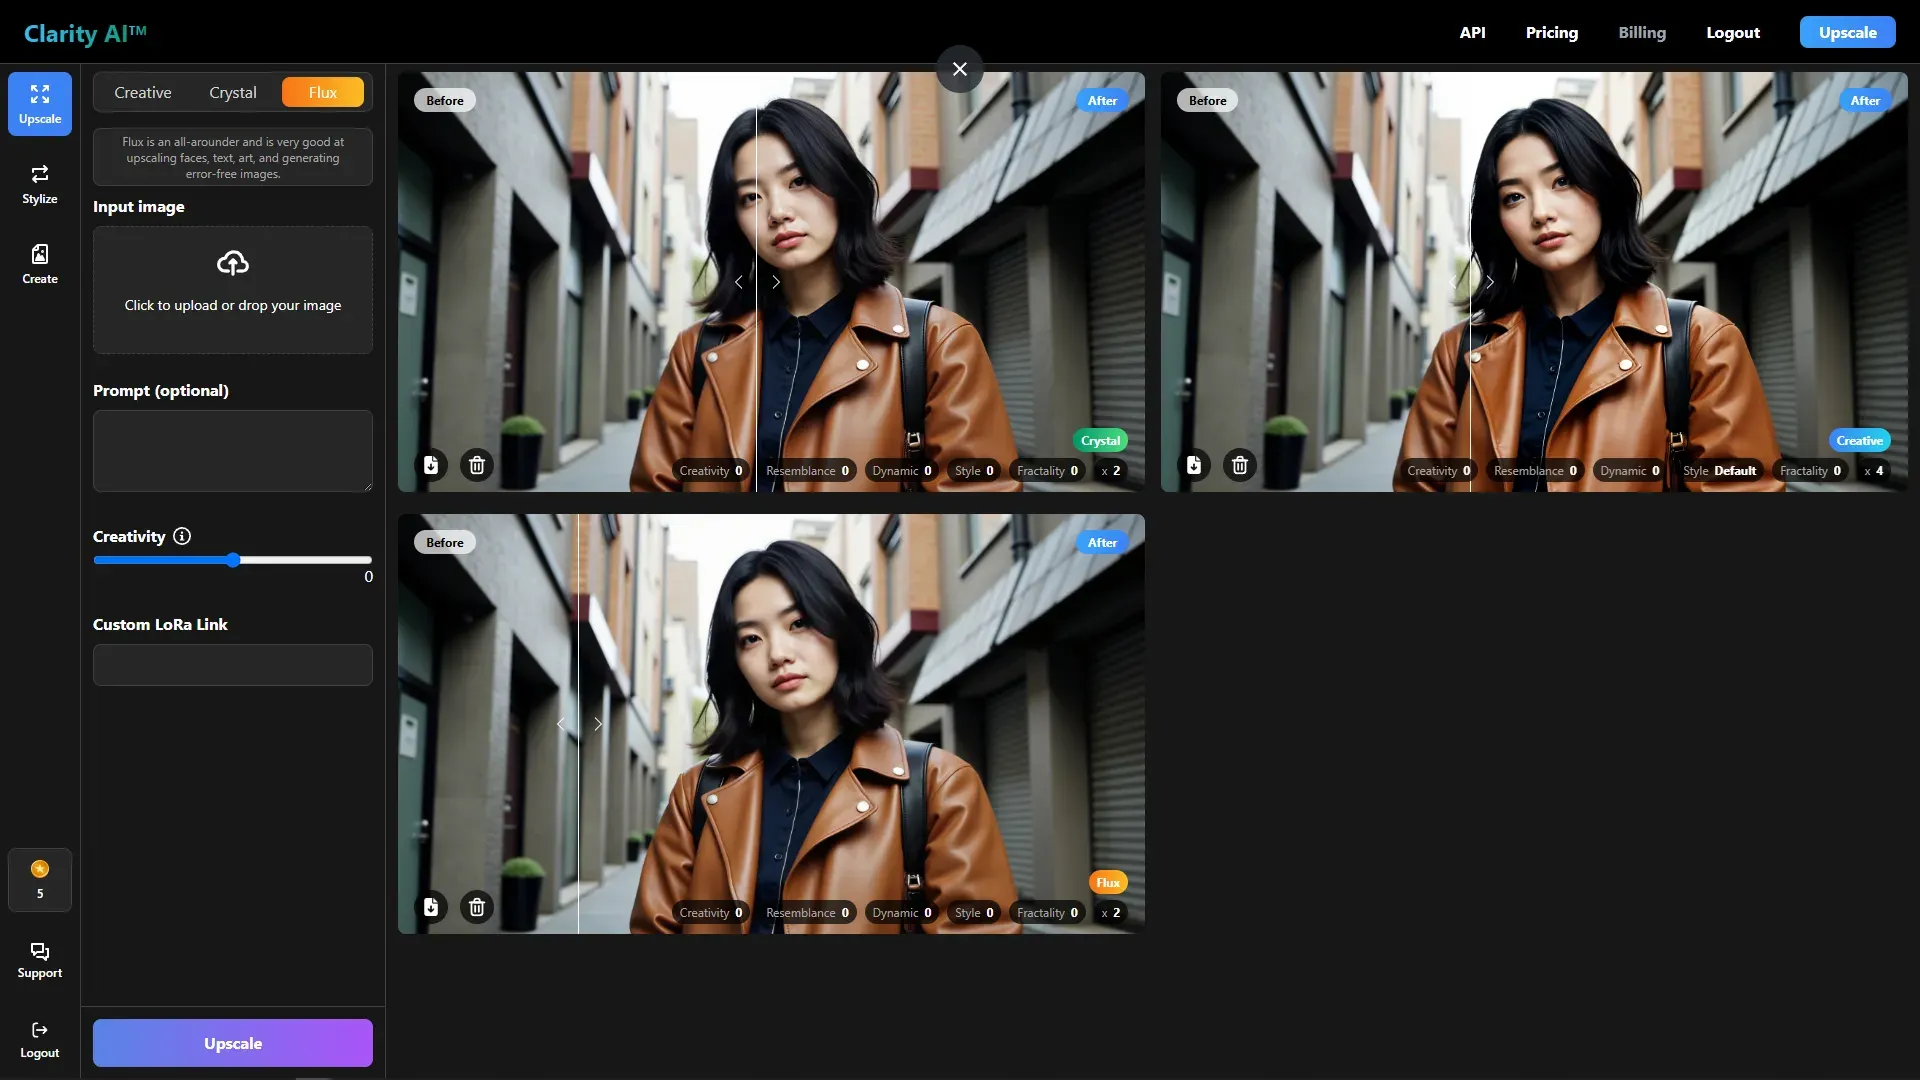Click the Creativity slider handle

[x=233, y=560]
